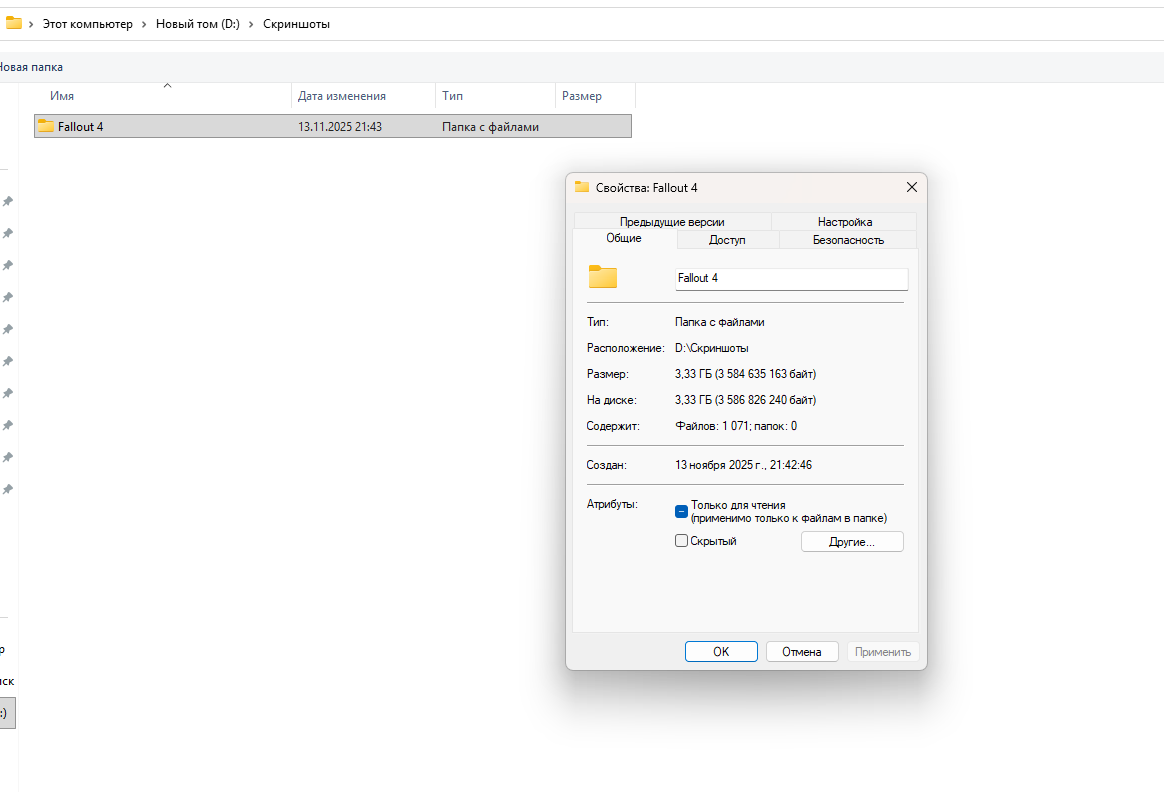Viewport: 1164px width, 792px height.
Task: Go to Новый том (D:) in breadcrumb
Action: pos(197,24)
